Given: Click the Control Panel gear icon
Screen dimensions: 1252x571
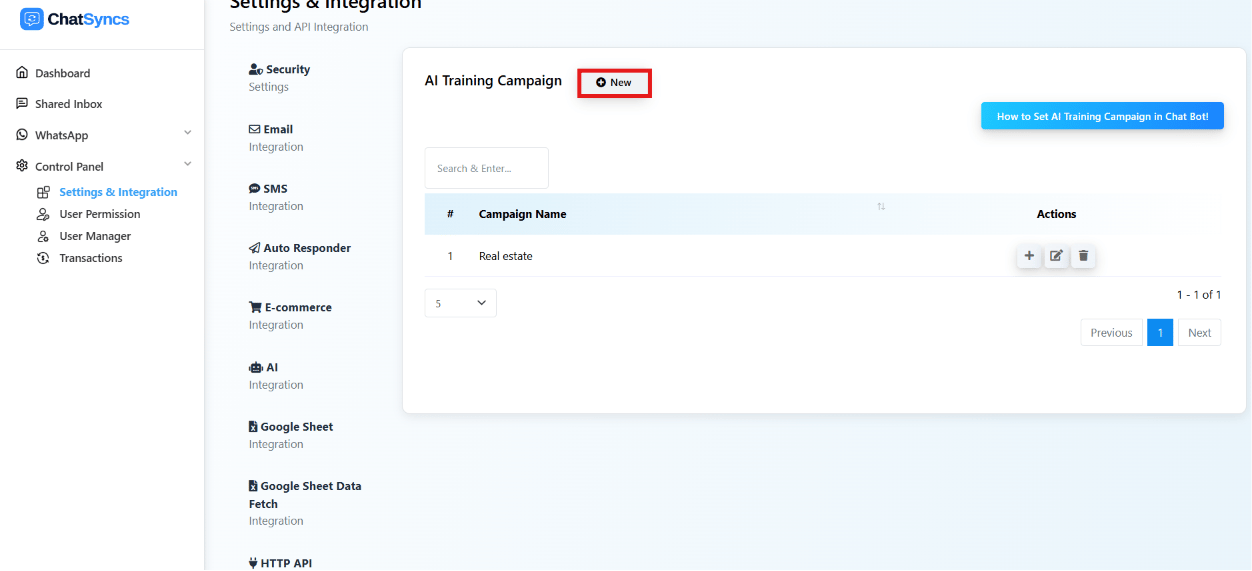Looking at the screenshot, I should (22, 166).
